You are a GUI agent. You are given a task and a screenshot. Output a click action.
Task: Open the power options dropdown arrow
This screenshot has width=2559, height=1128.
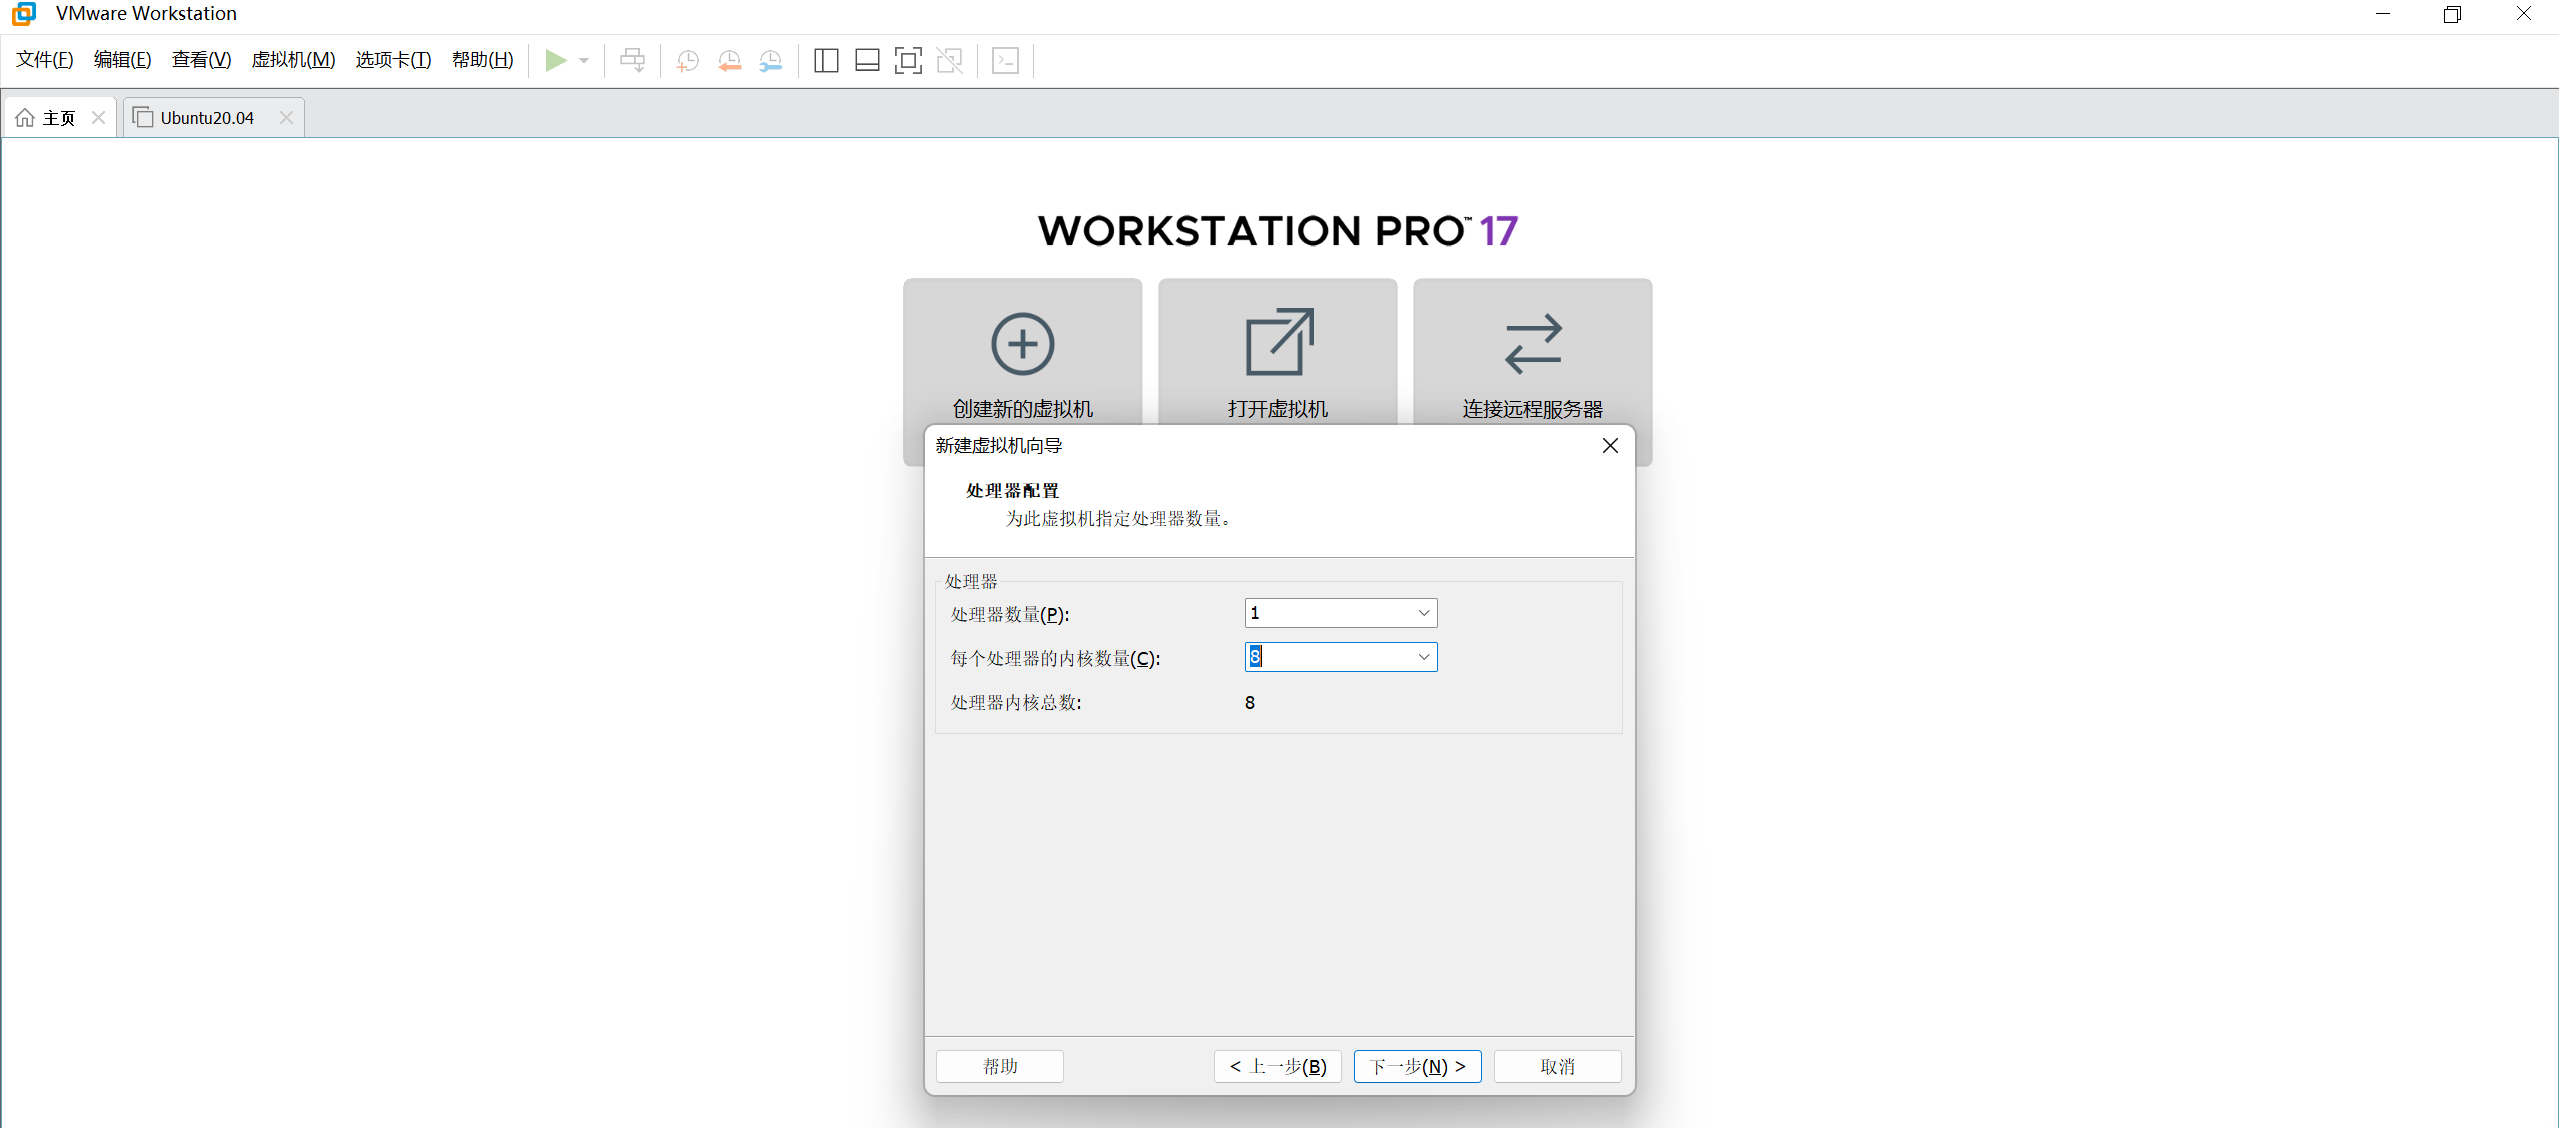click(x=584, y=60)
